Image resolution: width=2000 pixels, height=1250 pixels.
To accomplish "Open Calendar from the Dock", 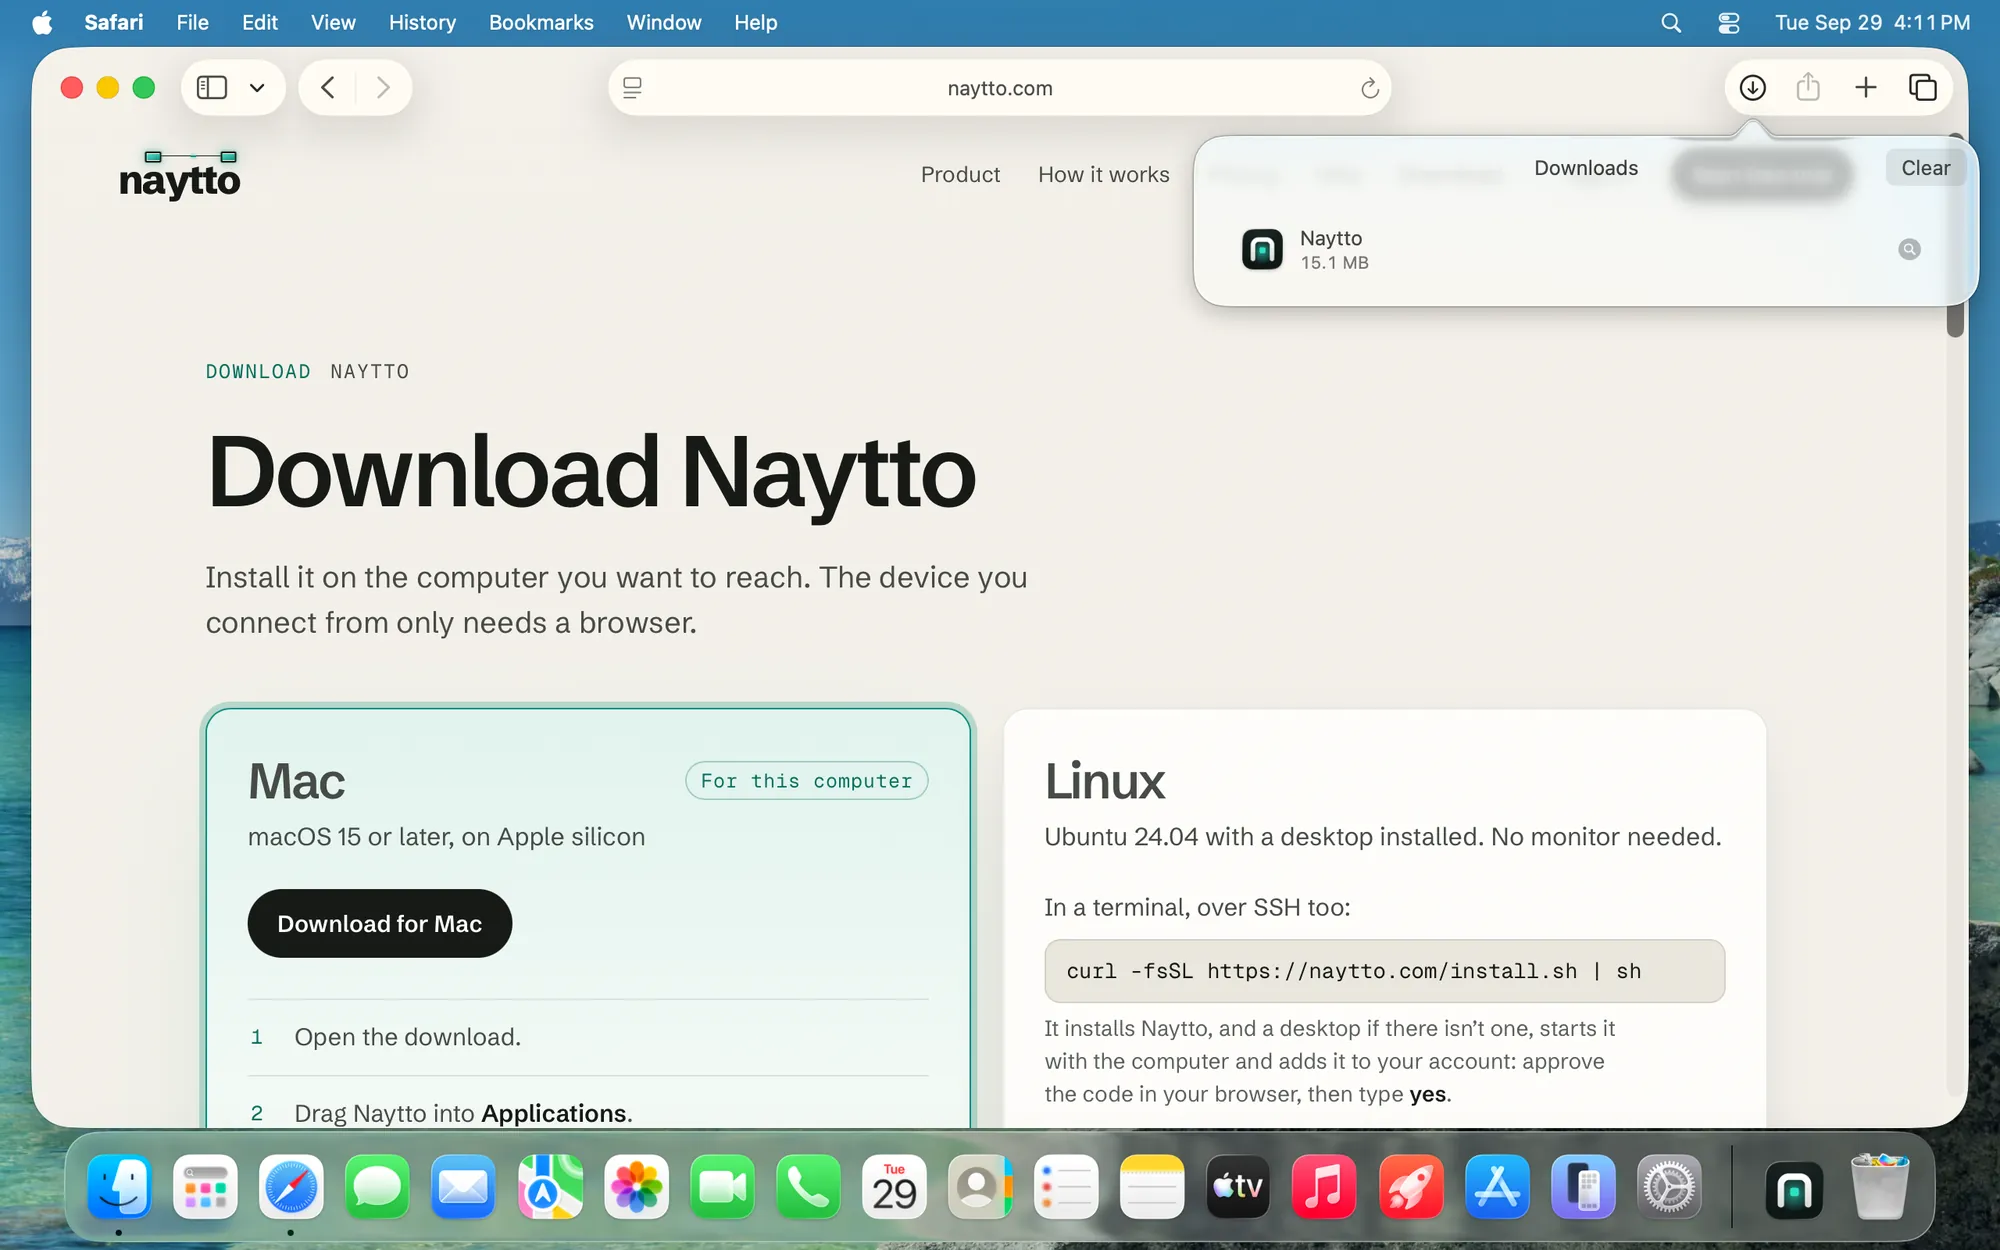I will 894,1187.
